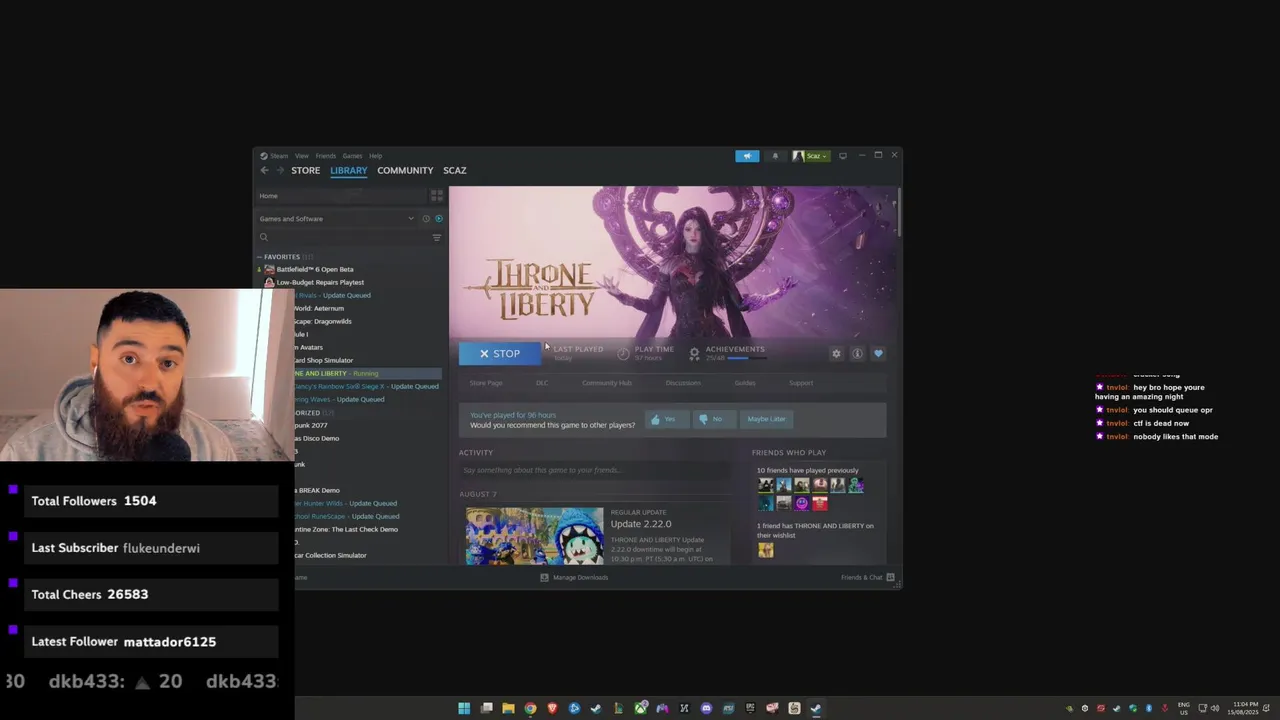Viewport: 1280px width, 720px height.
Task: Open Brave browser from the taskbar
Action: [x=552, y=708]
